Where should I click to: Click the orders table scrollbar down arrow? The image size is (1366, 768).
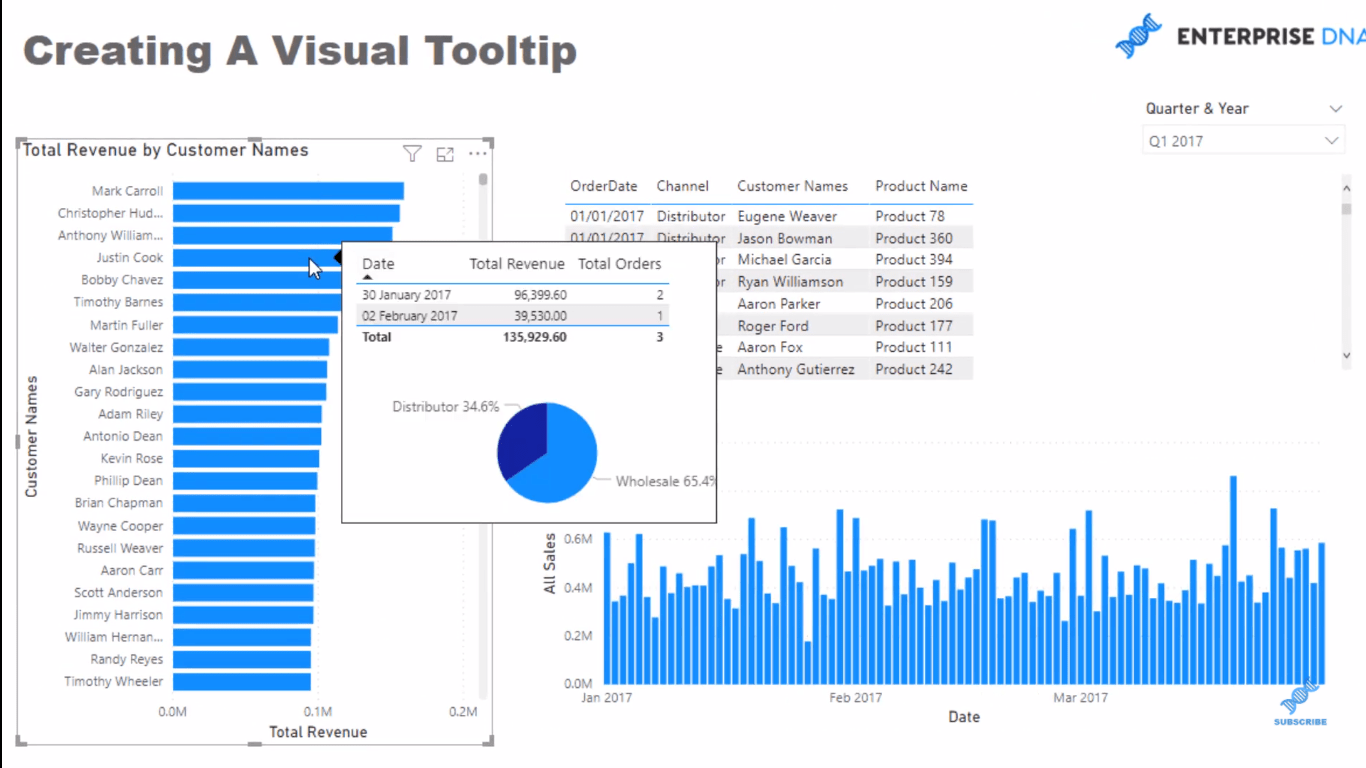click(x=1346, y=355)
